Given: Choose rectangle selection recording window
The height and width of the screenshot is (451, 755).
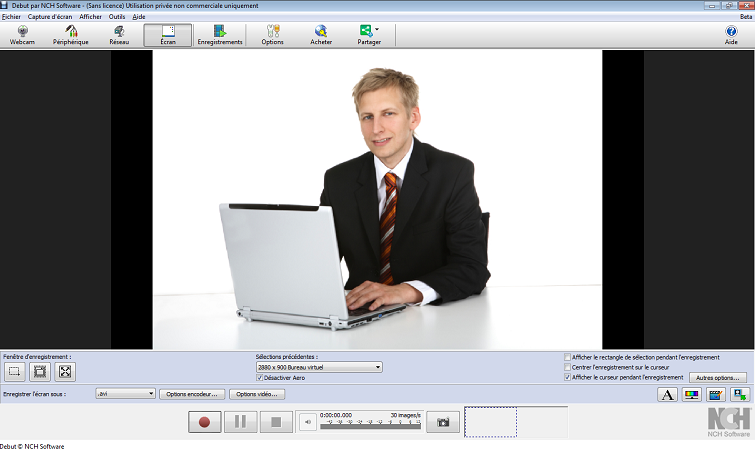Looking at the screenshot, I should pyautogui.click(x=14, y=372).
